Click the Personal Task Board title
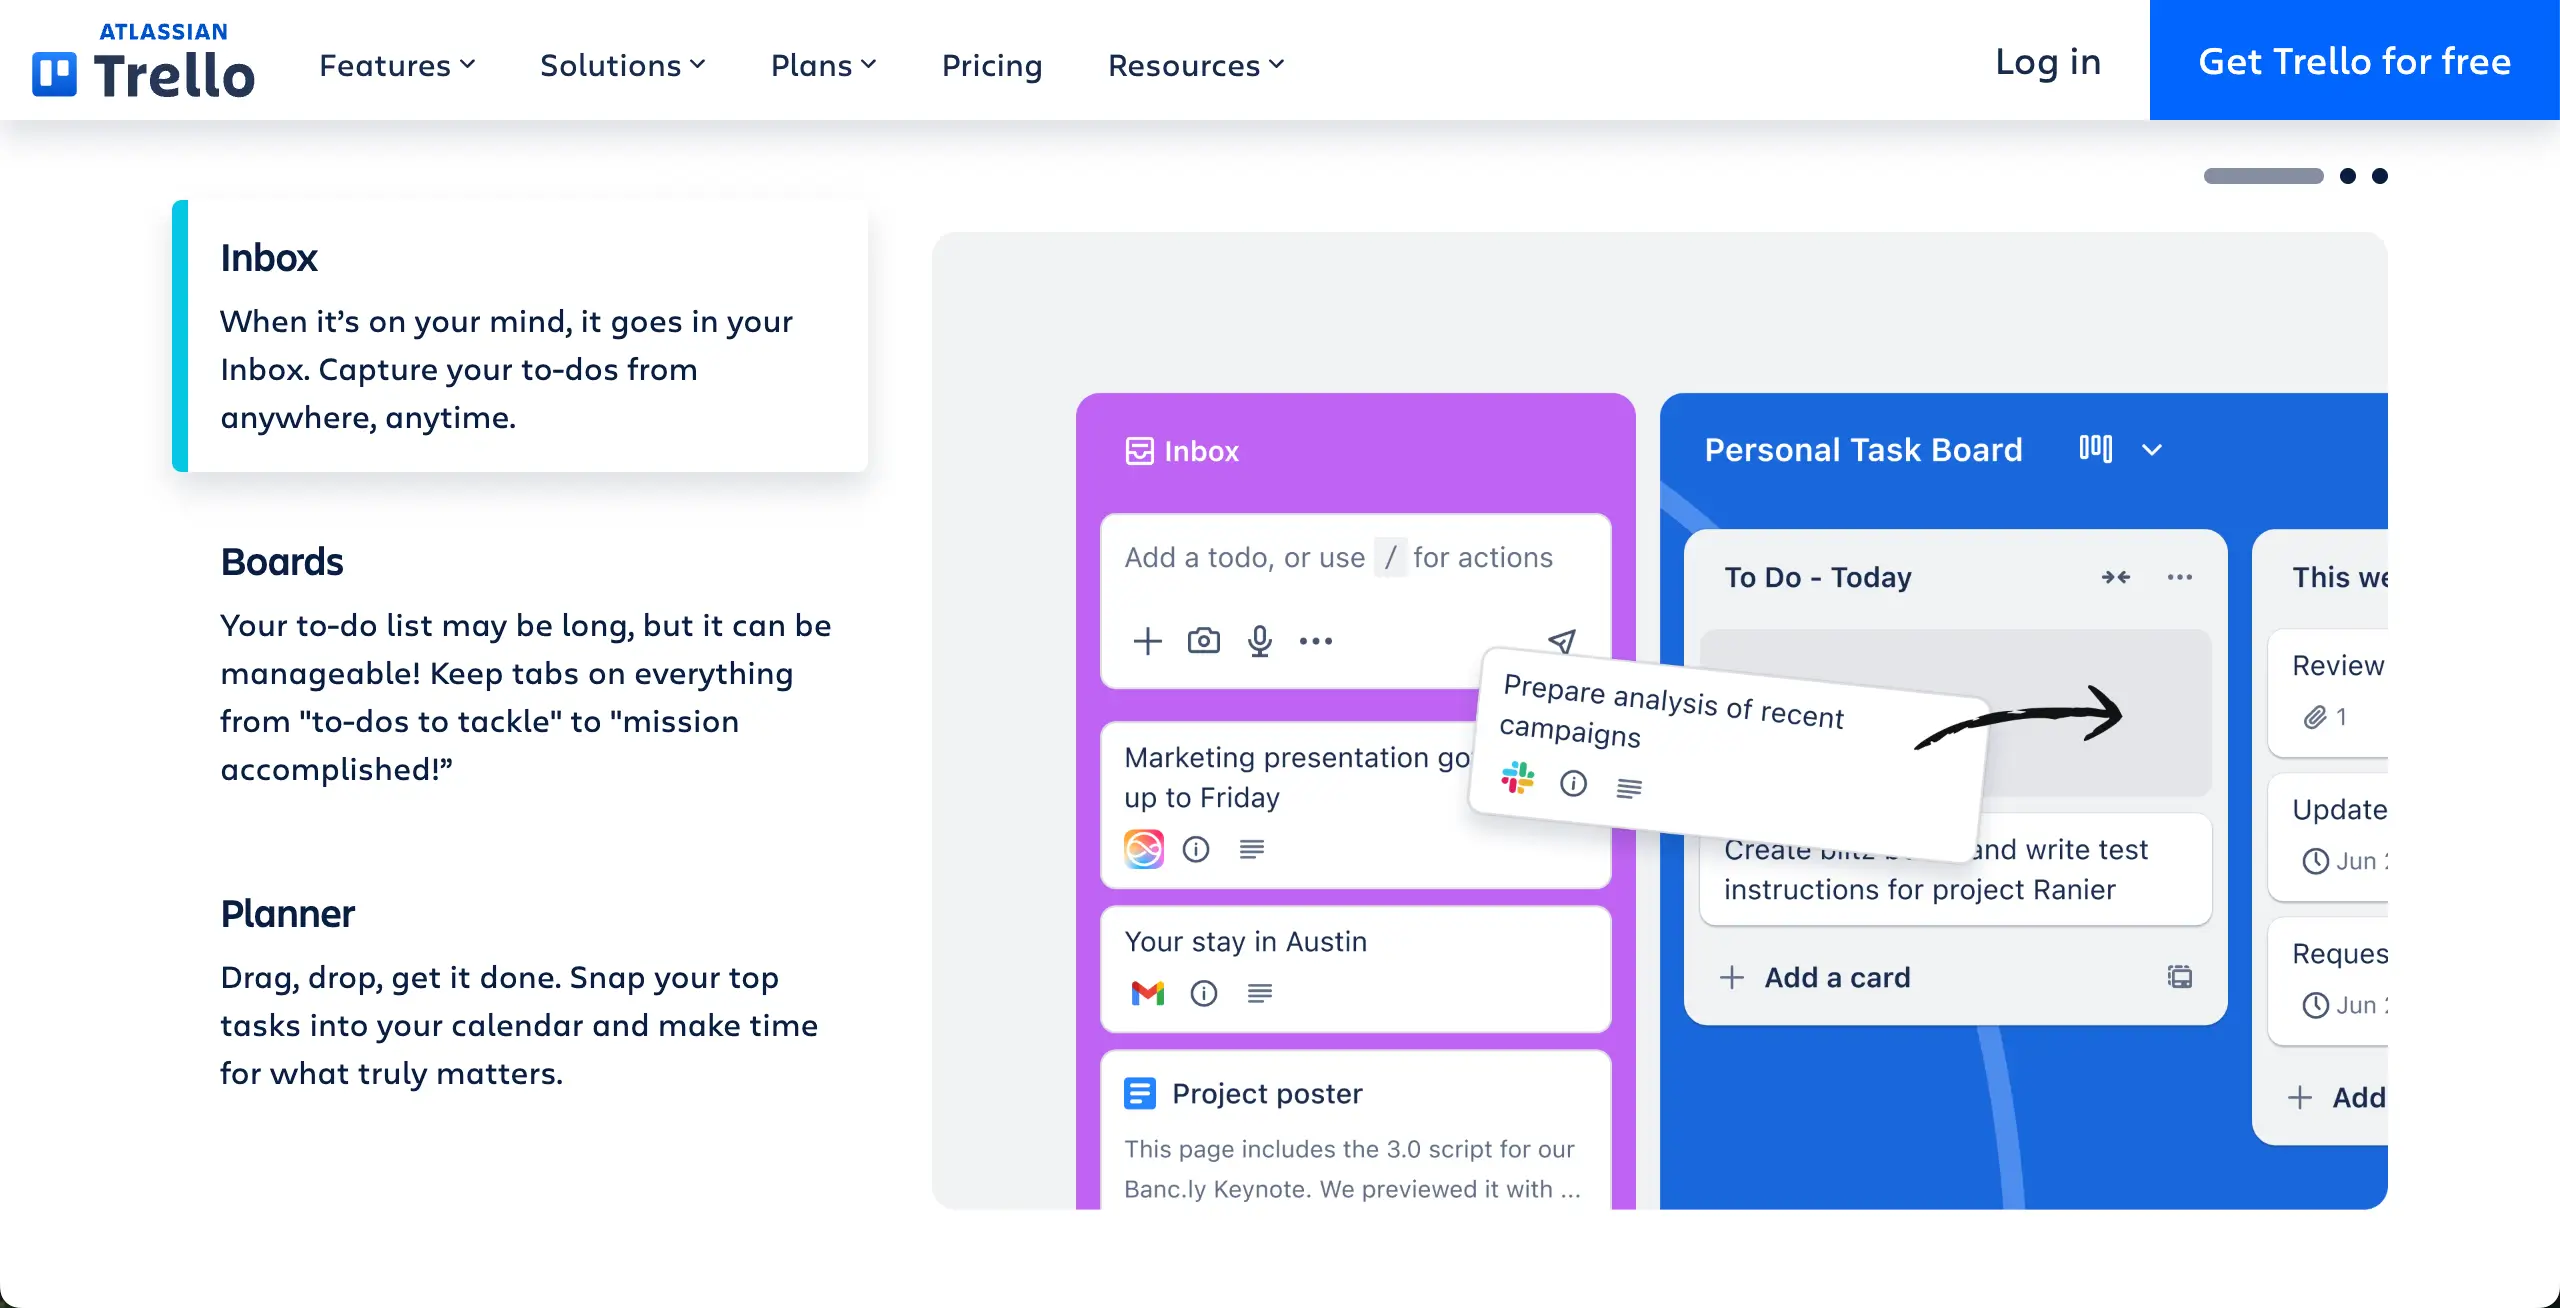The width and height of the screenshot is (2560, 1308). click(x=1864, y=449)
